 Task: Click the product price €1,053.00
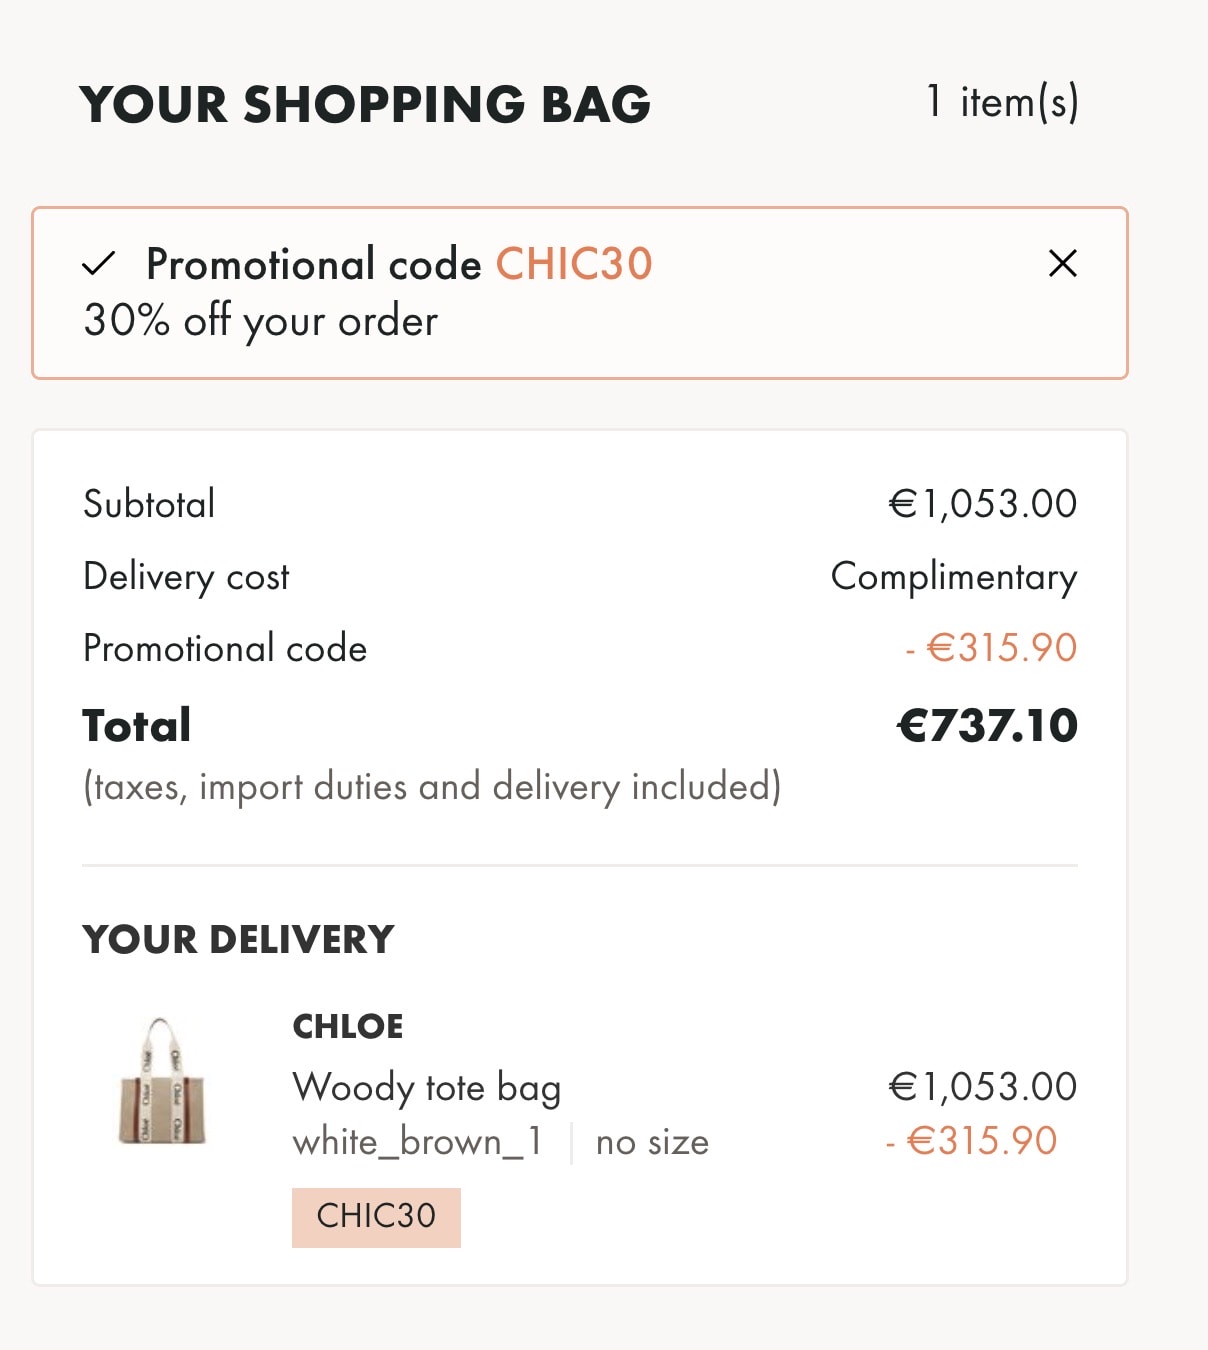tap(983, 1087)
